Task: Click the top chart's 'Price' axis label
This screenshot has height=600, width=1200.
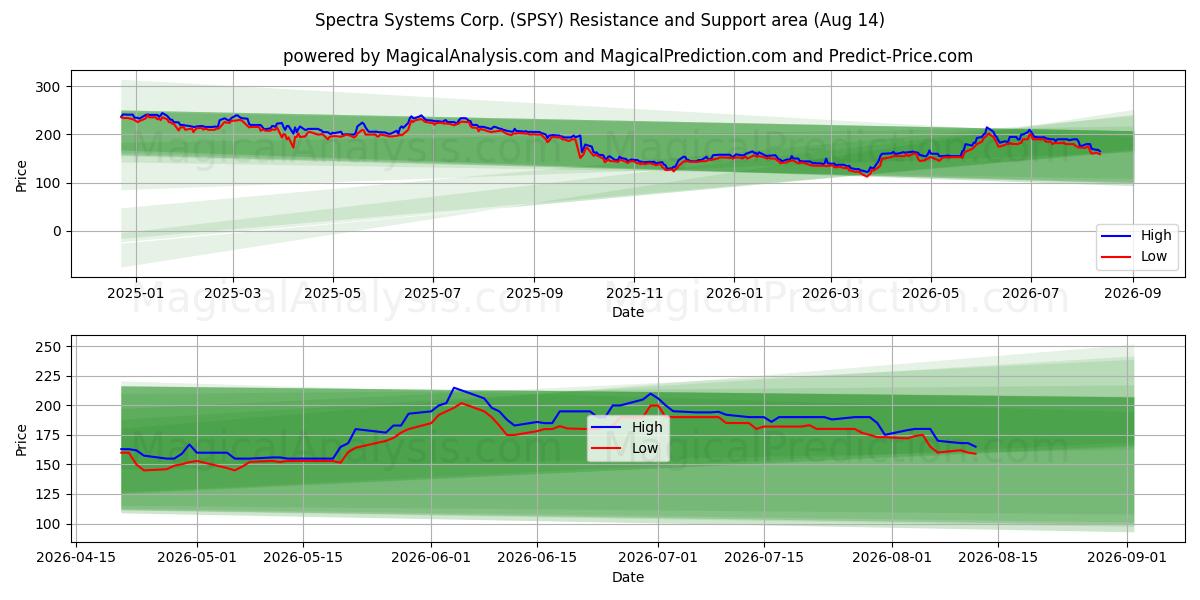Action: [22, 174]
